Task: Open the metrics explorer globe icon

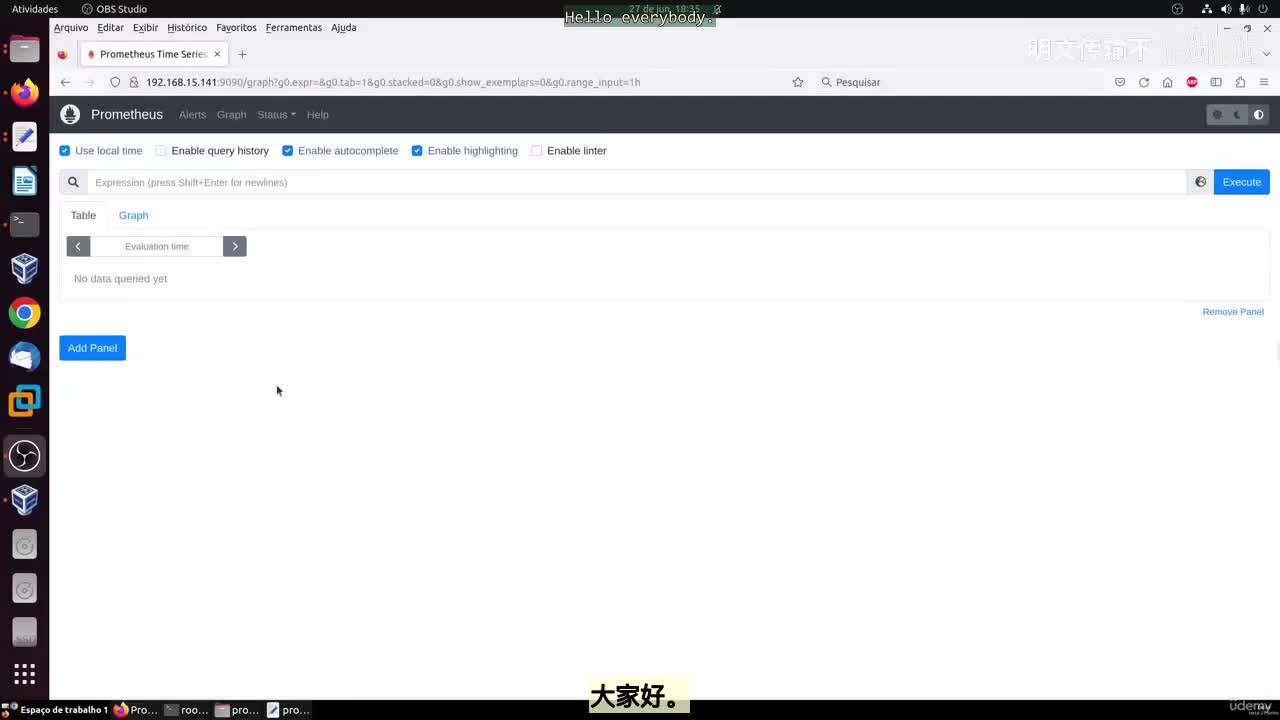Action: (1200, 182)
